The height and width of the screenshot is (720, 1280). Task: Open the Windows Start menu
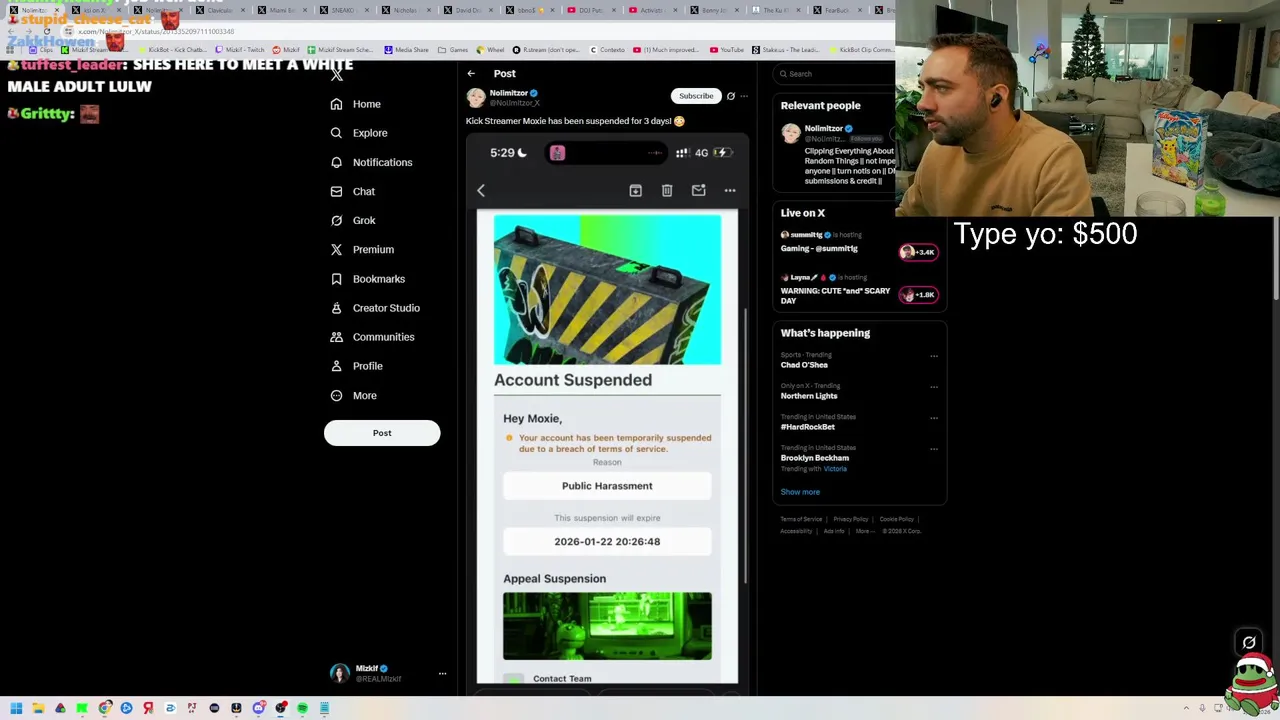[16, 708]
